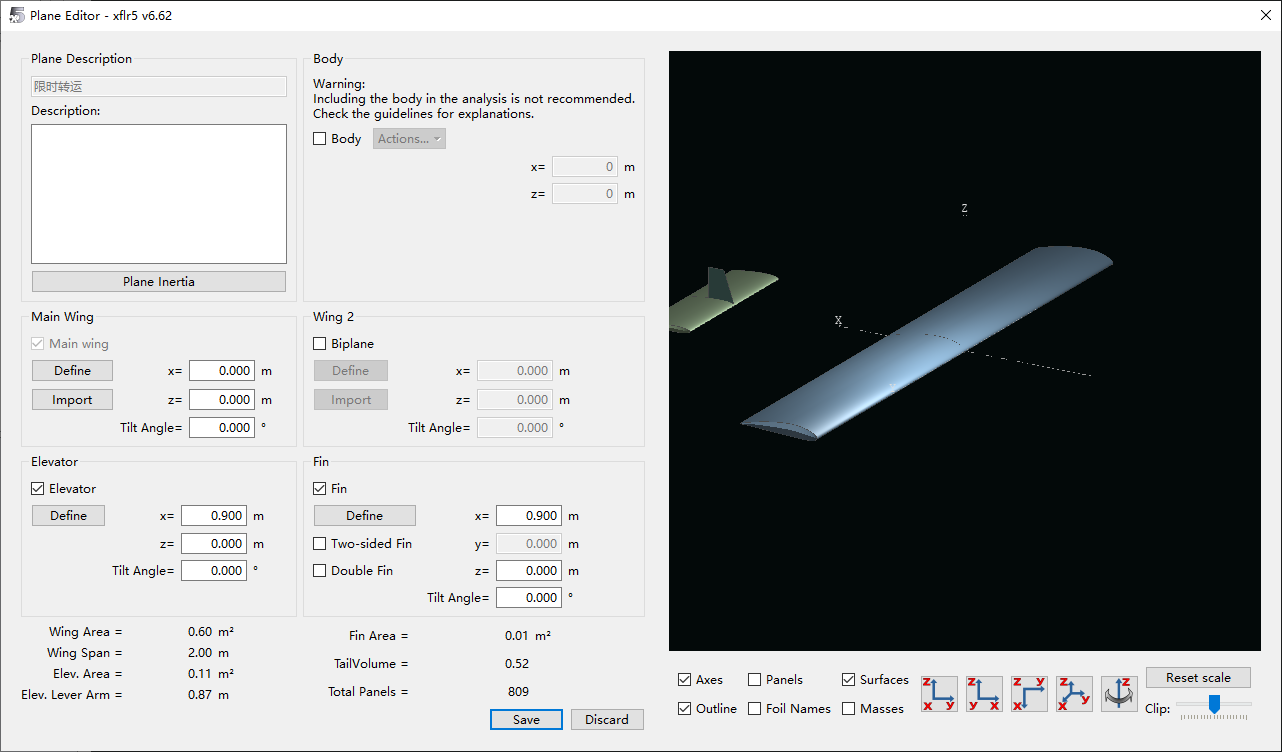The width and height of the screenshot is (1282, 752).
Task: Switch to the X-axis (Z-Y plane) view icon
Action: pos(939,693)
